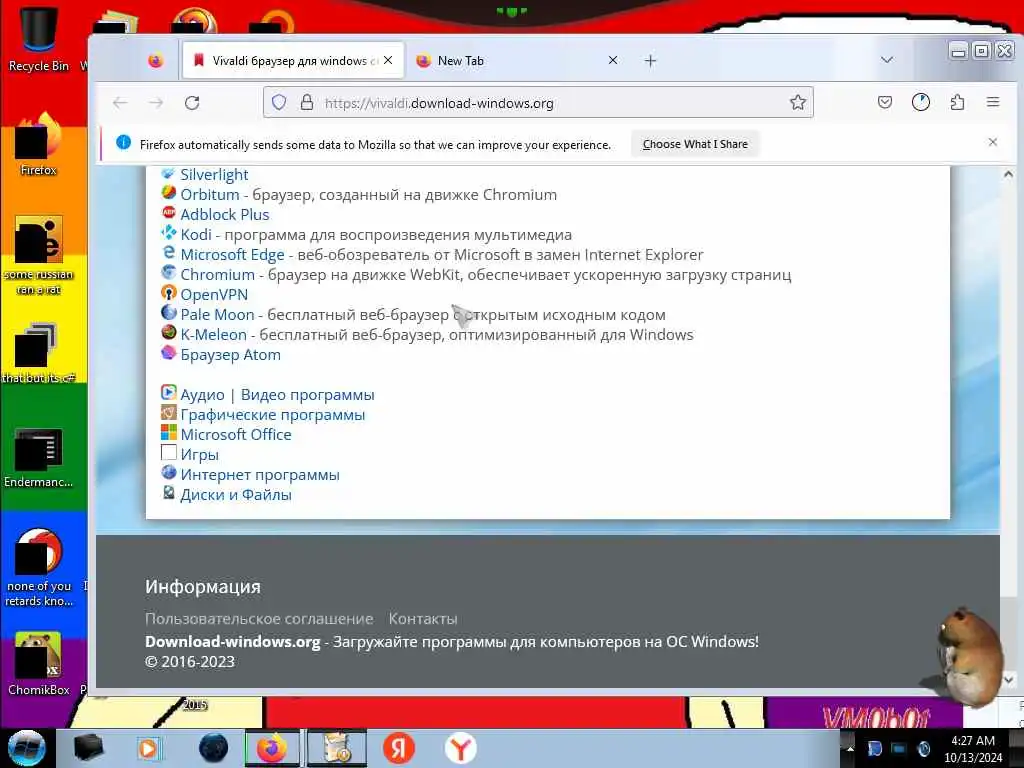1024x768 pixels.
Task: Click the OpenVPN orange icon
Action: pos(168,293)
